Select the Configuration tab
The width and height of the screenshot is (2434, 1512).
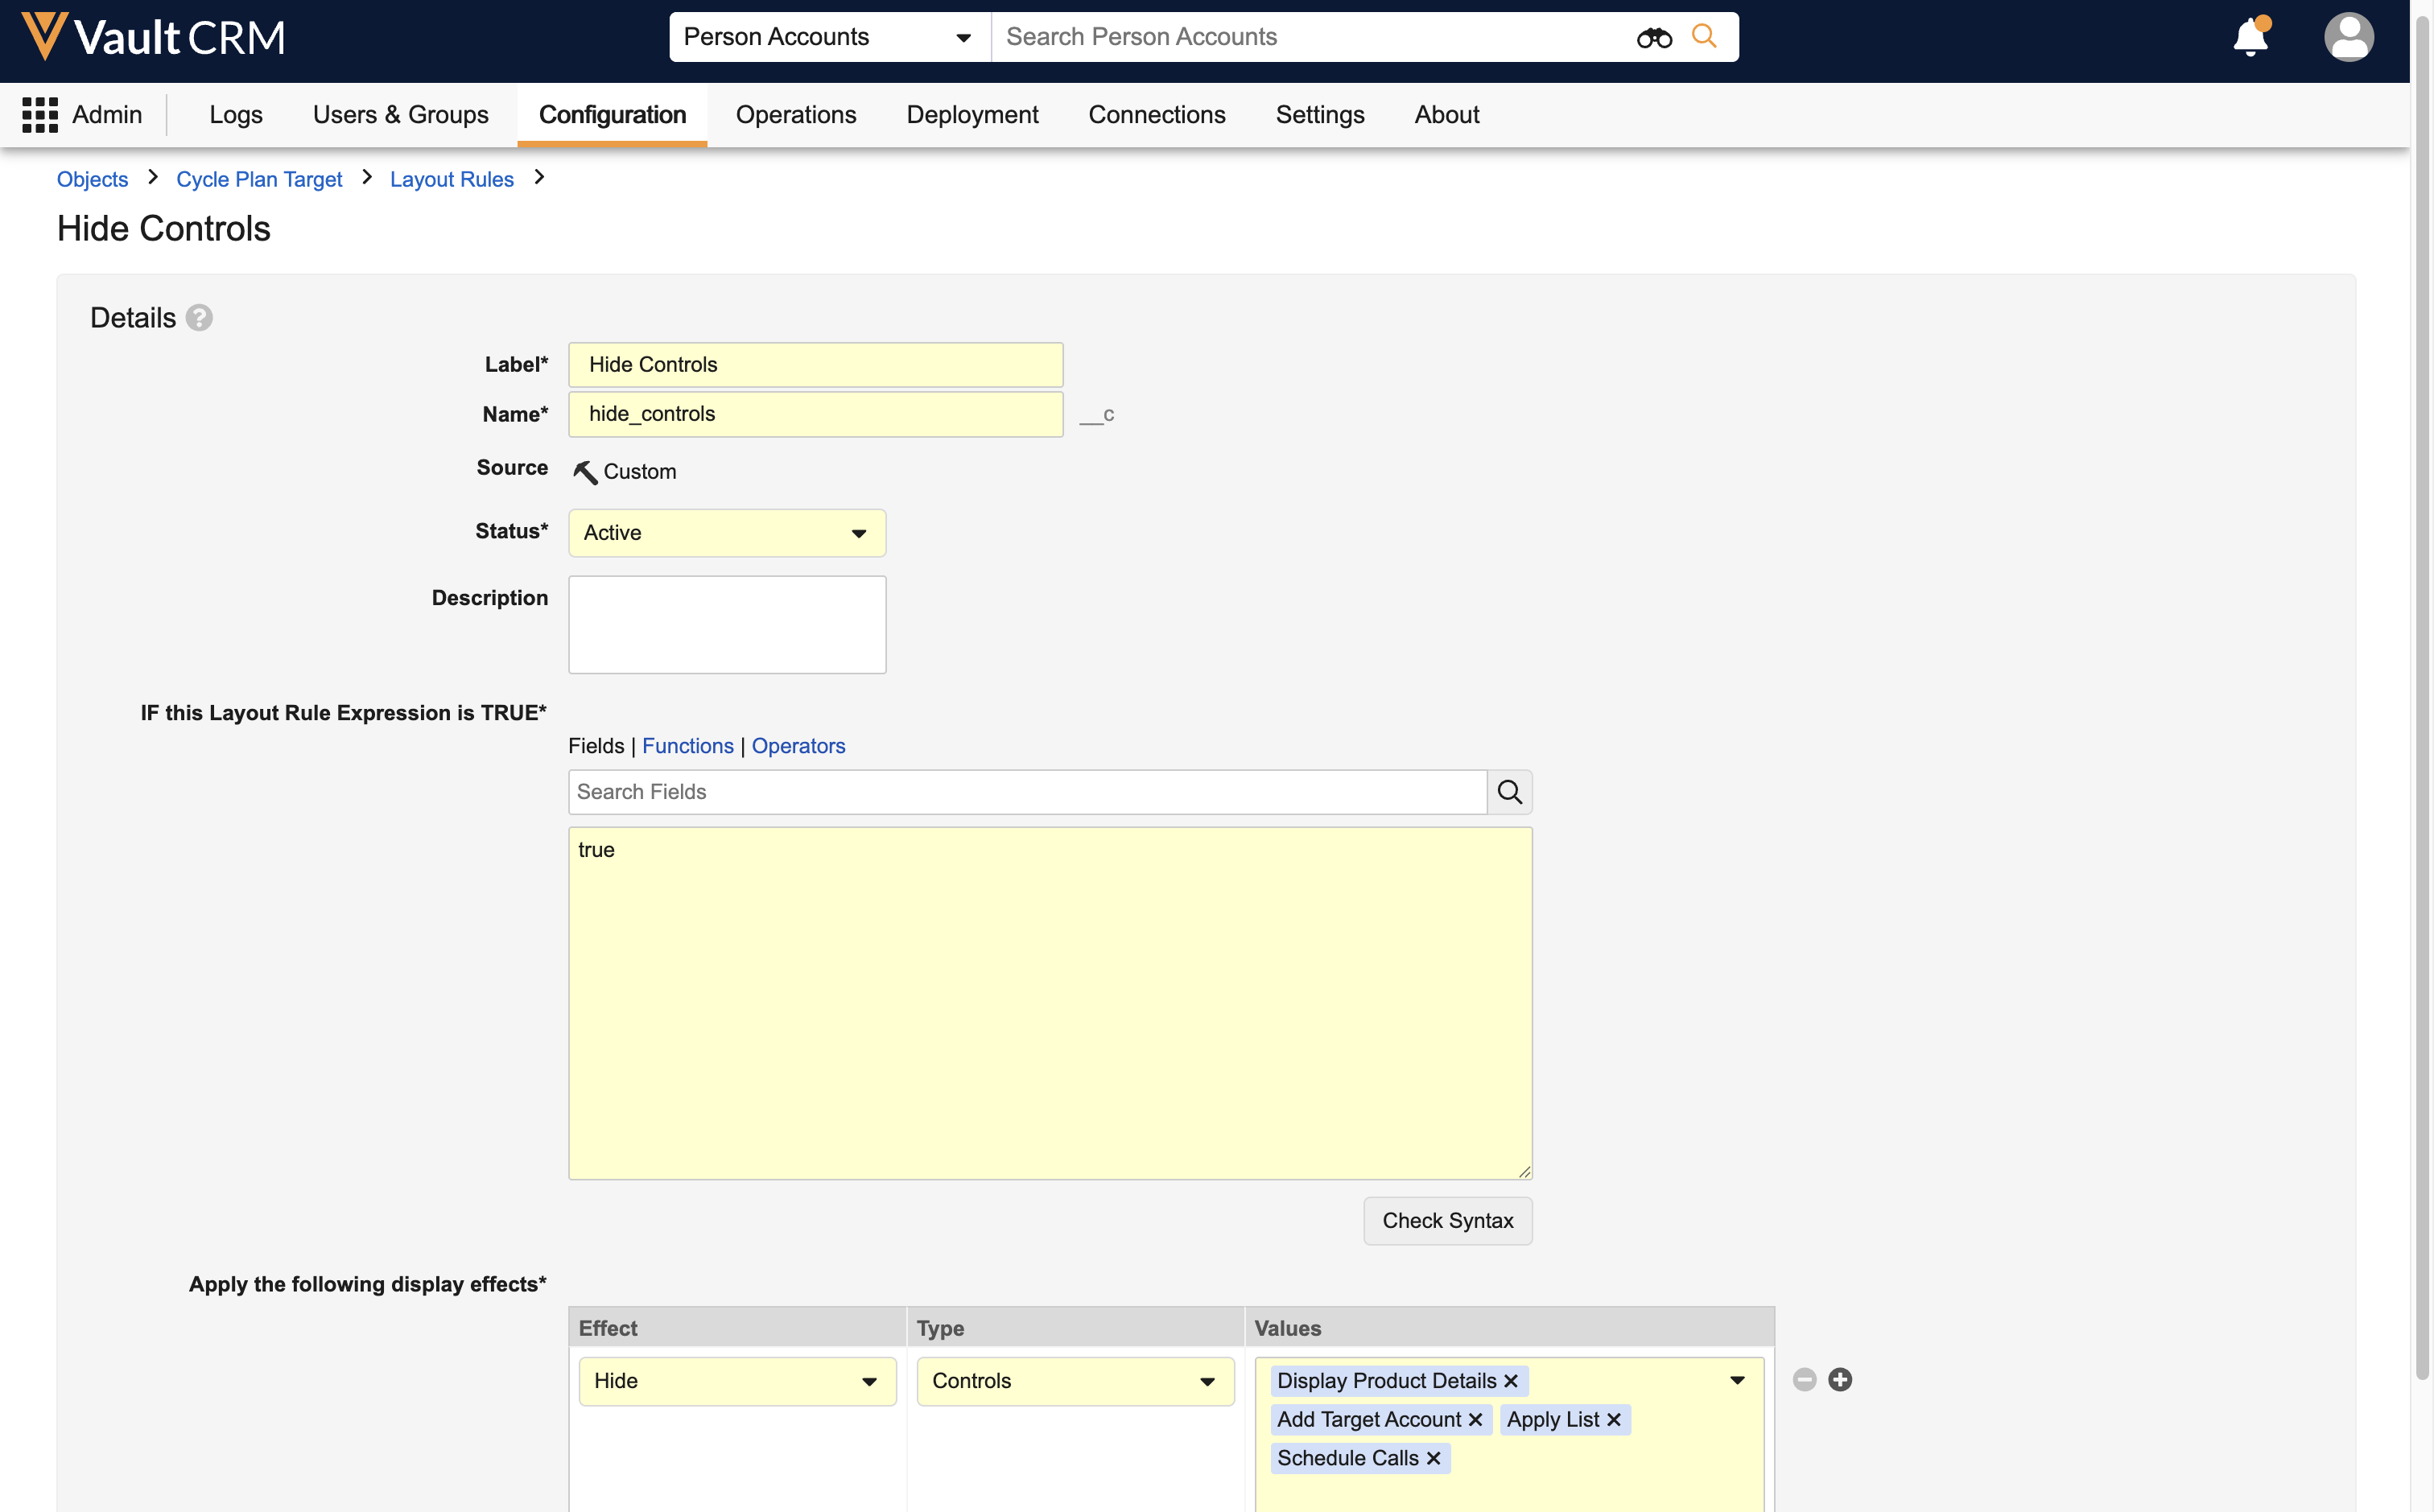click(612, 115)
